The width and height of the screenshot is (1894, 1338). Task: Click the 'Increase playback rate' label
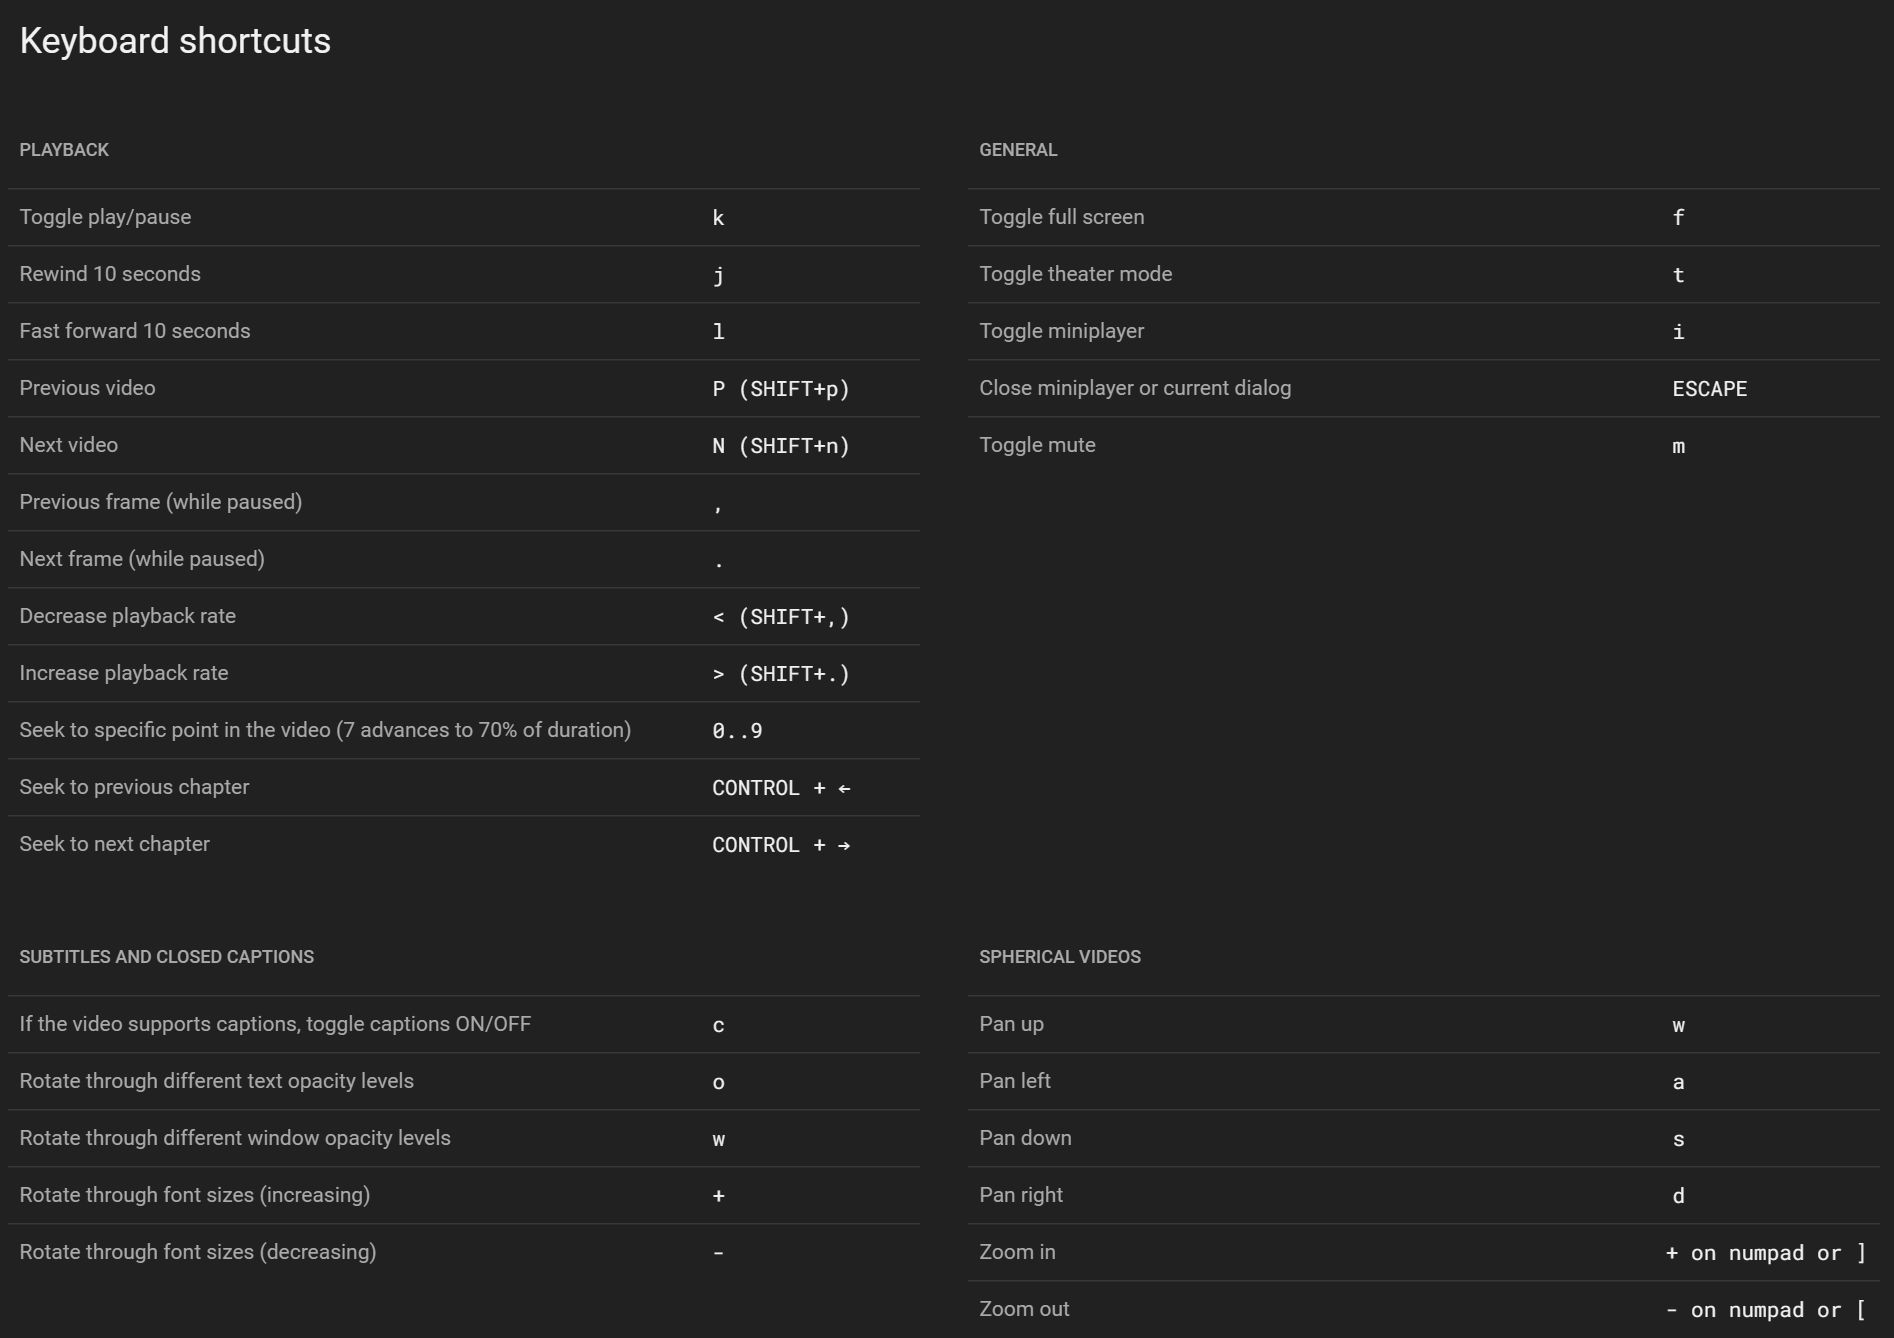point(124,673)
